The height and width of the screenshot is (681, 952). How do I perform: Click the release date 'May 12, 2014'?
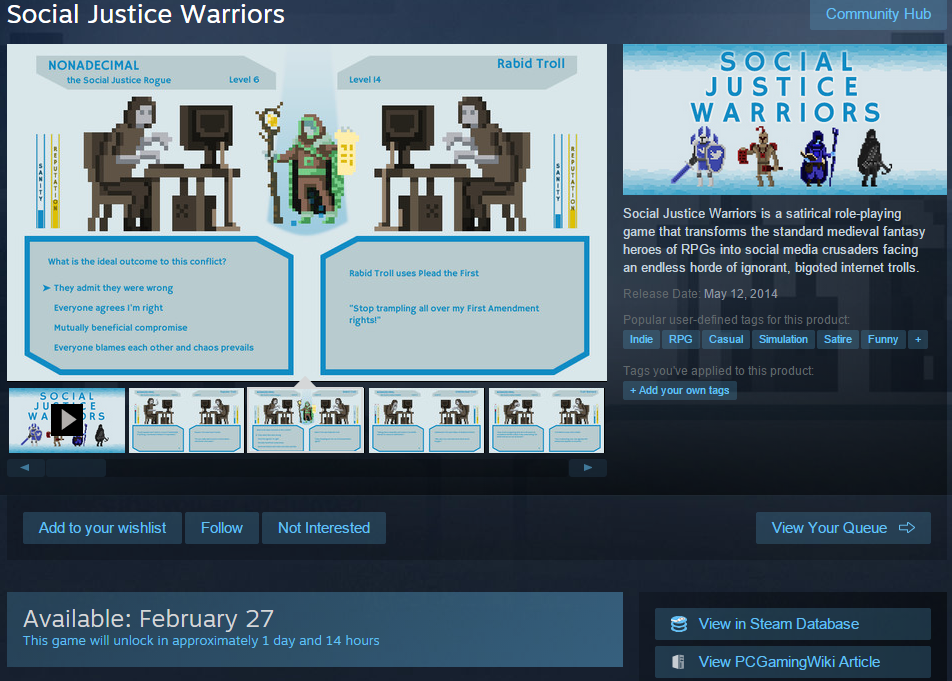(741, 294)
